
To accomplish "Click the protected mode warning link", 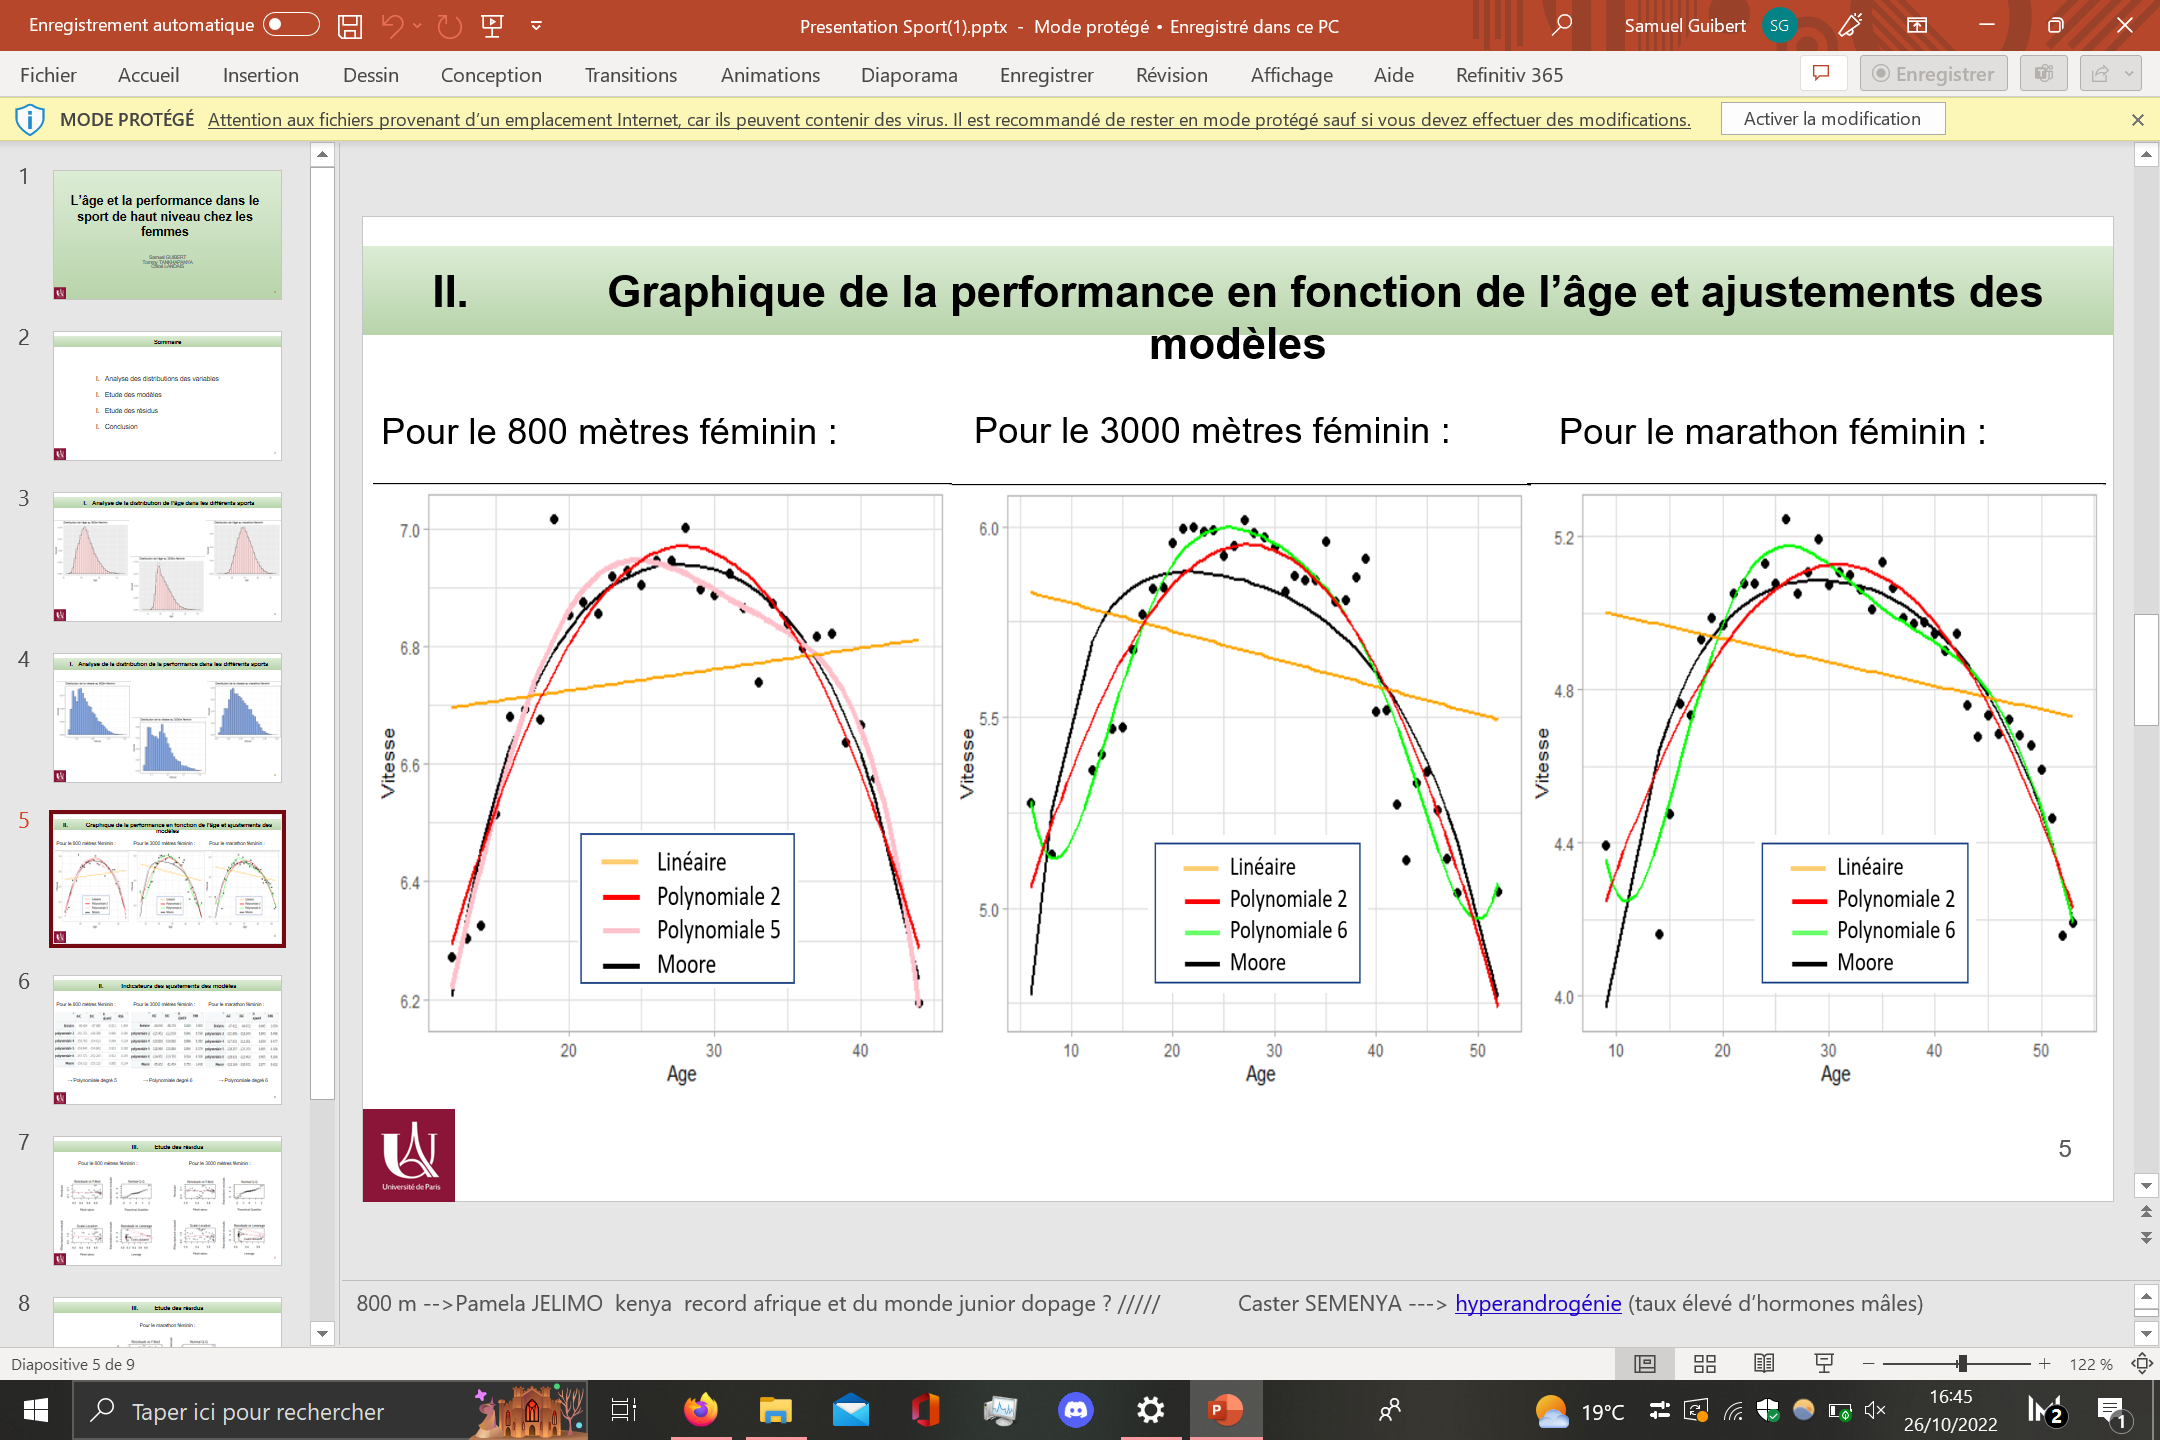I will click(x=949, y=120).
